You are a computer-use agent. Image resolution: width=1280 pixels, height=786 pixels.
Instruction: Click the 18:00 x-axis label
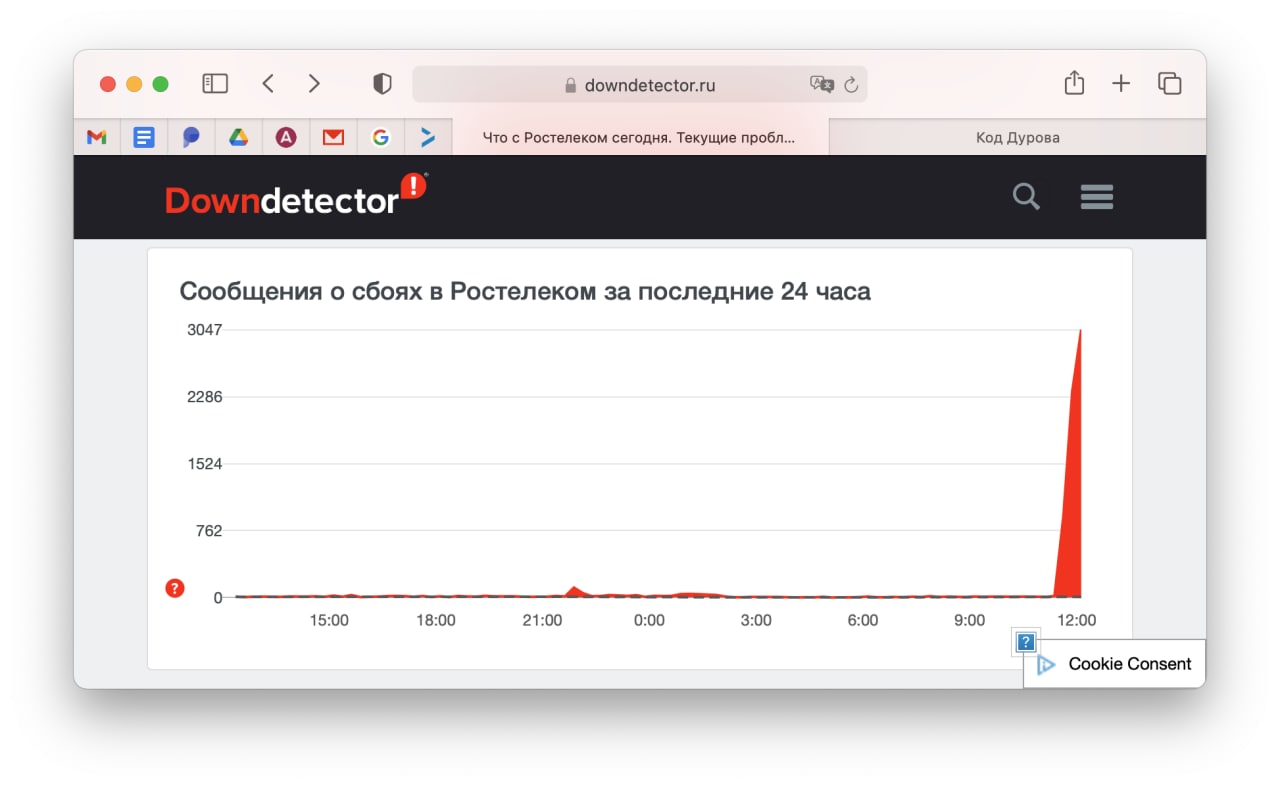tap(436, 620)
